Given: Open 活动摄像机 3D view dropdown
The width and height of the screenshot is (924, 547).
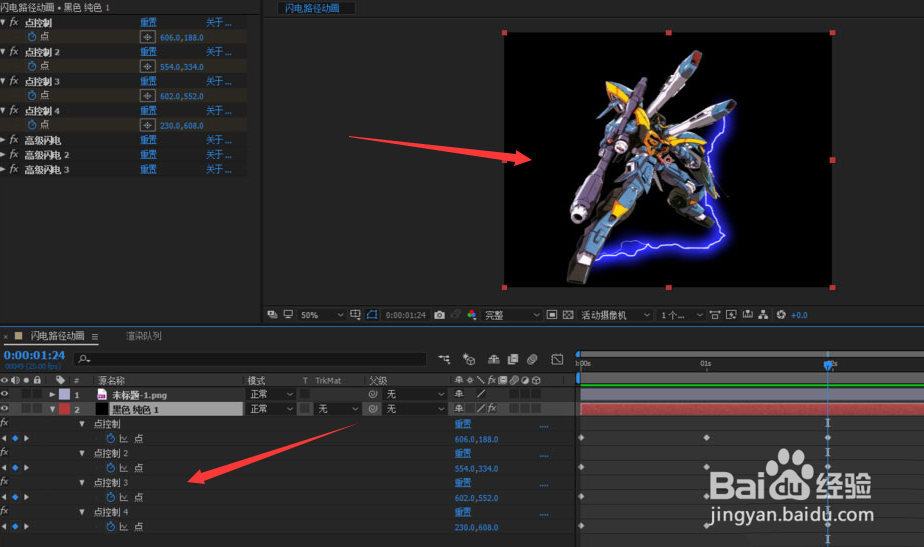Looking at the screenshot, I should pos(616,315).
